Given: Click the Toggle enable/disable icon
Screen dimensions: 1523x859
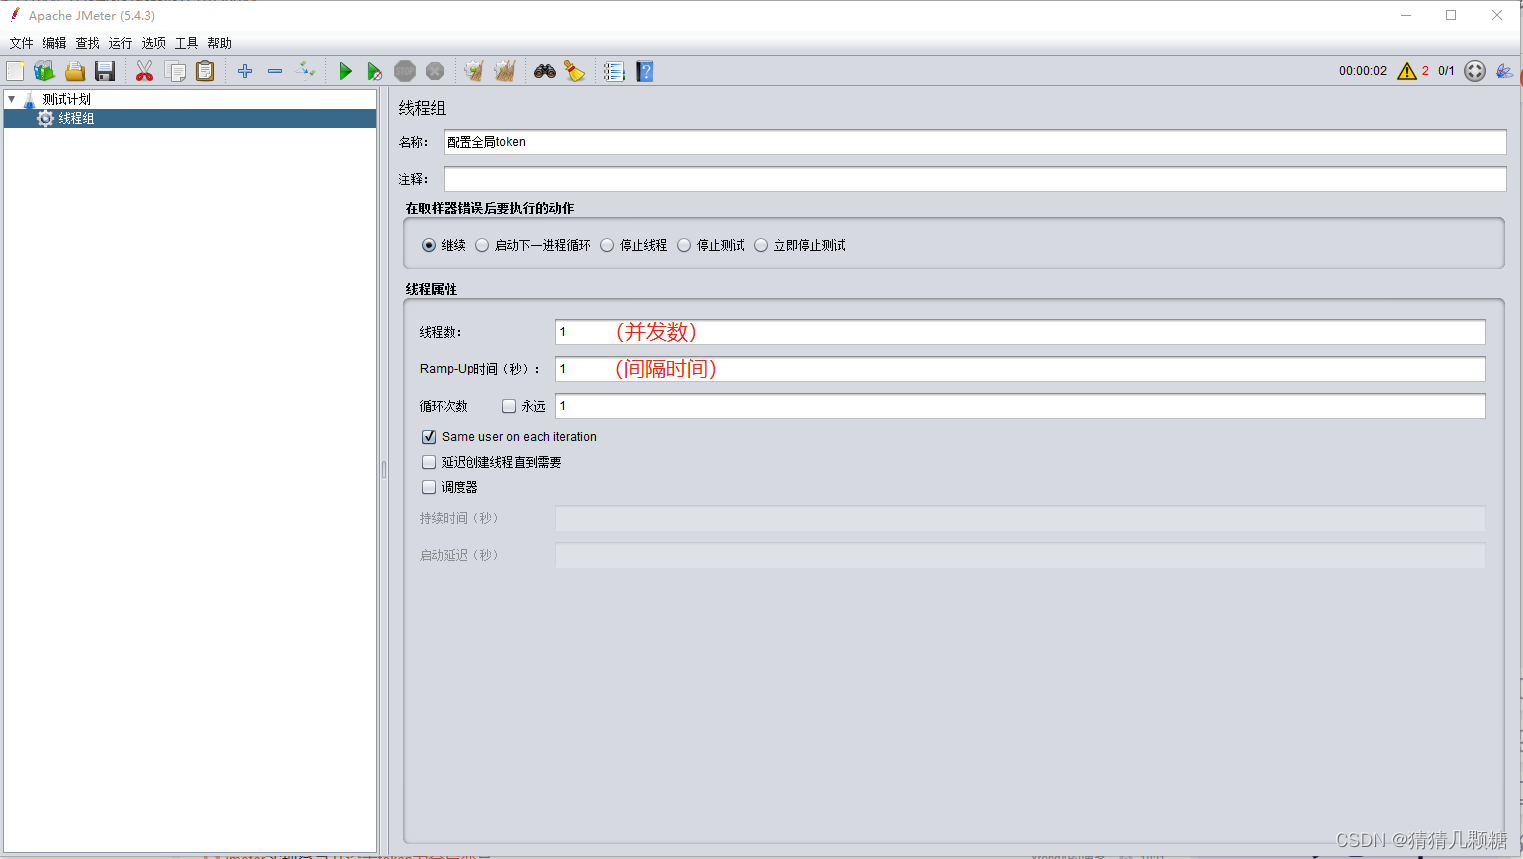Looking at the screenshot, I should coord(306,71).
